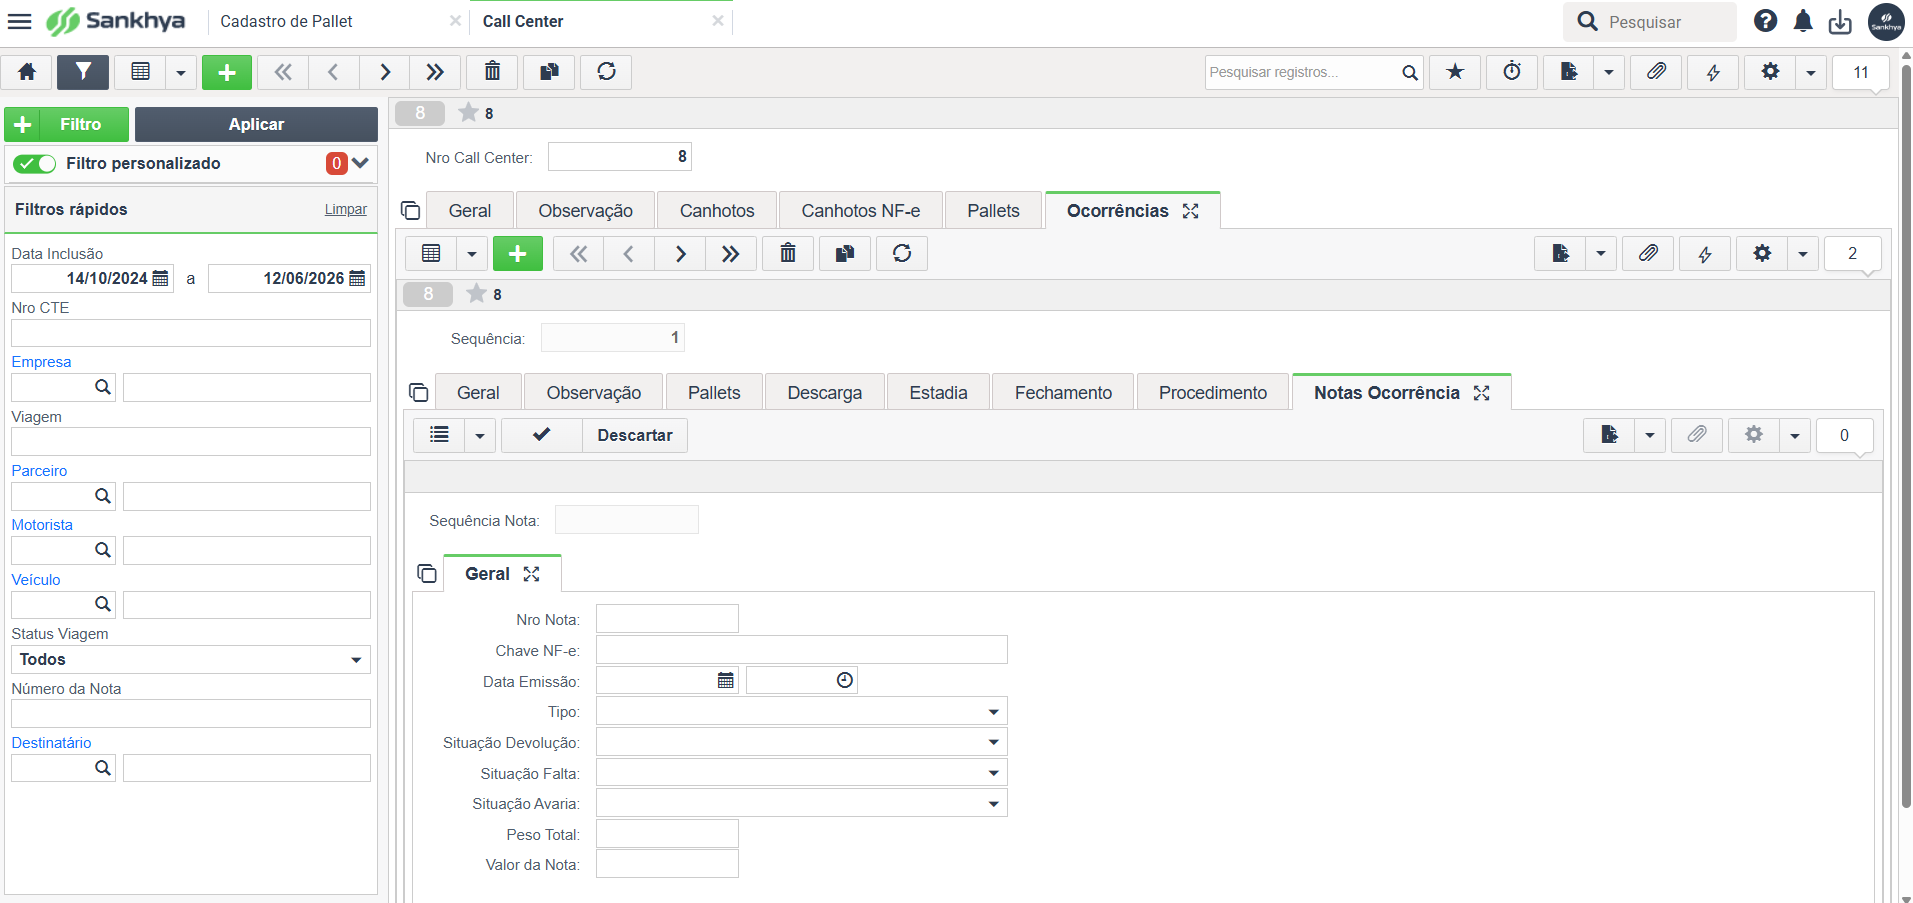Image resolution: width=1913 pixels, height=903 pixels.
Task: Open the Descarga tab
Action: click(825, 393)
